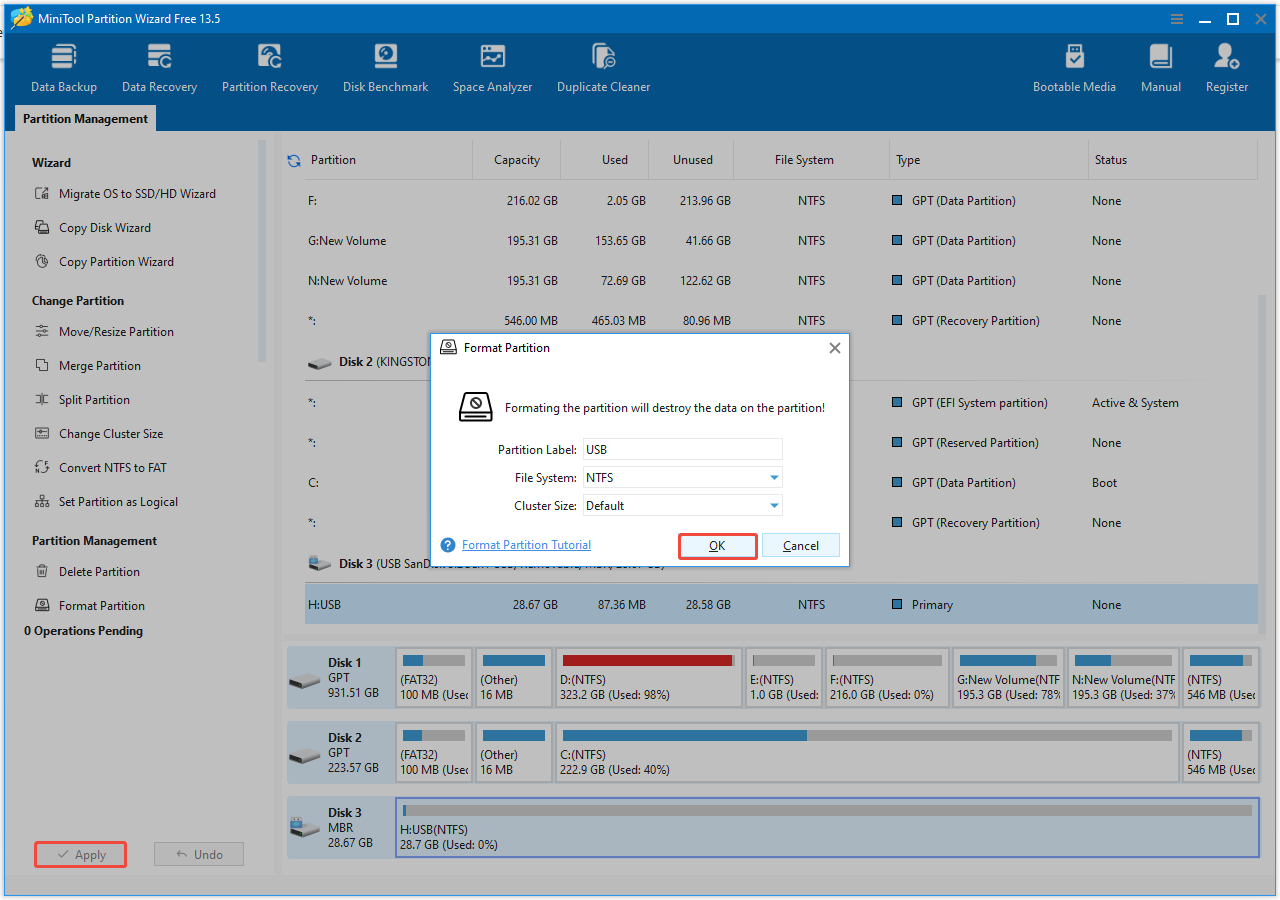Open the Data Backup tool

point(63,66)
